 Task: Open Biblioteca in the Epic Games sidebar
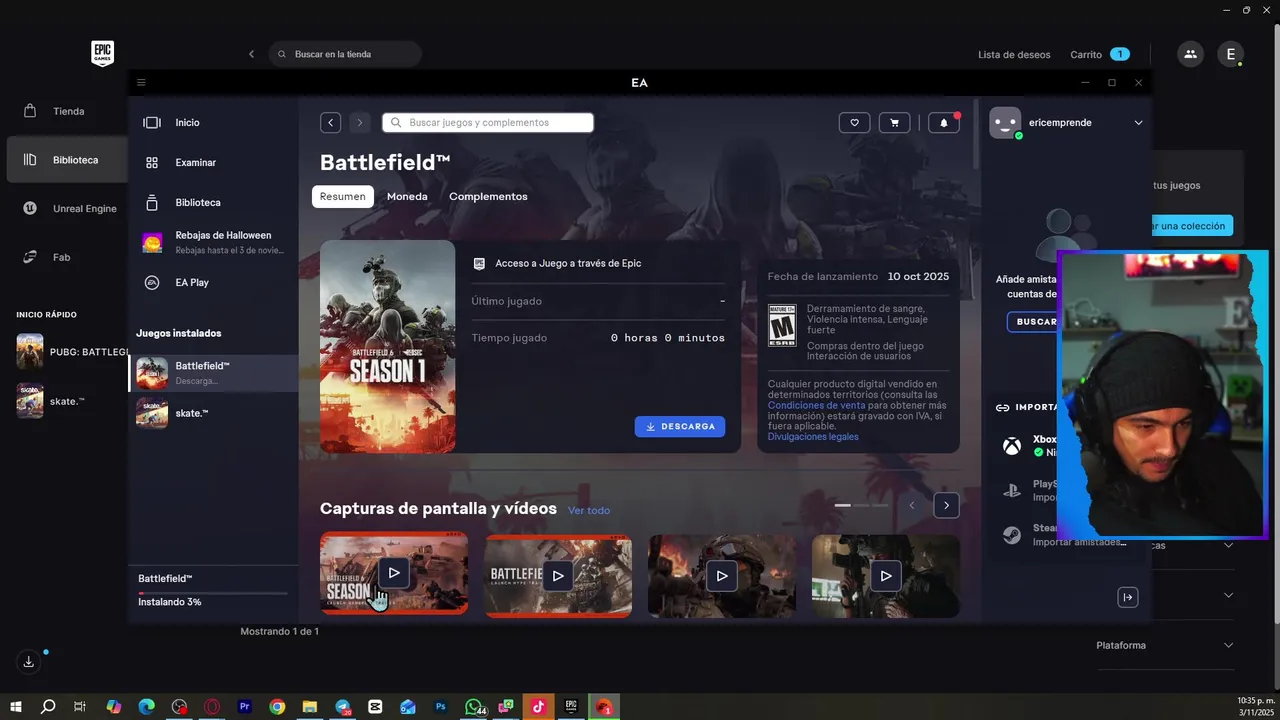tap(67, 160)
